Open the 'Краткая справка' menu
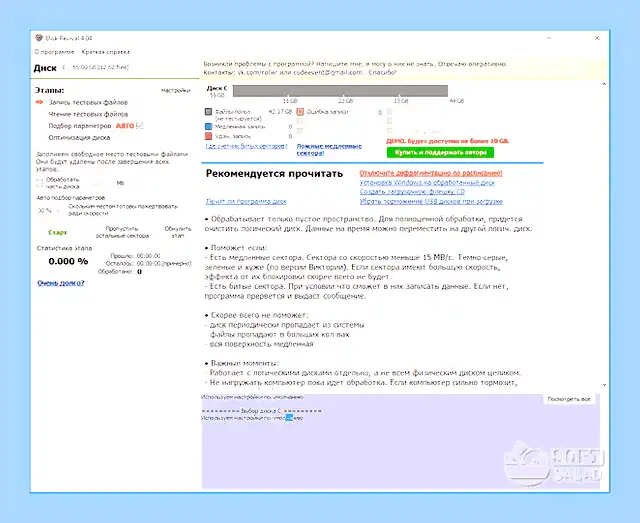640x523 pixels. [106, 52]
